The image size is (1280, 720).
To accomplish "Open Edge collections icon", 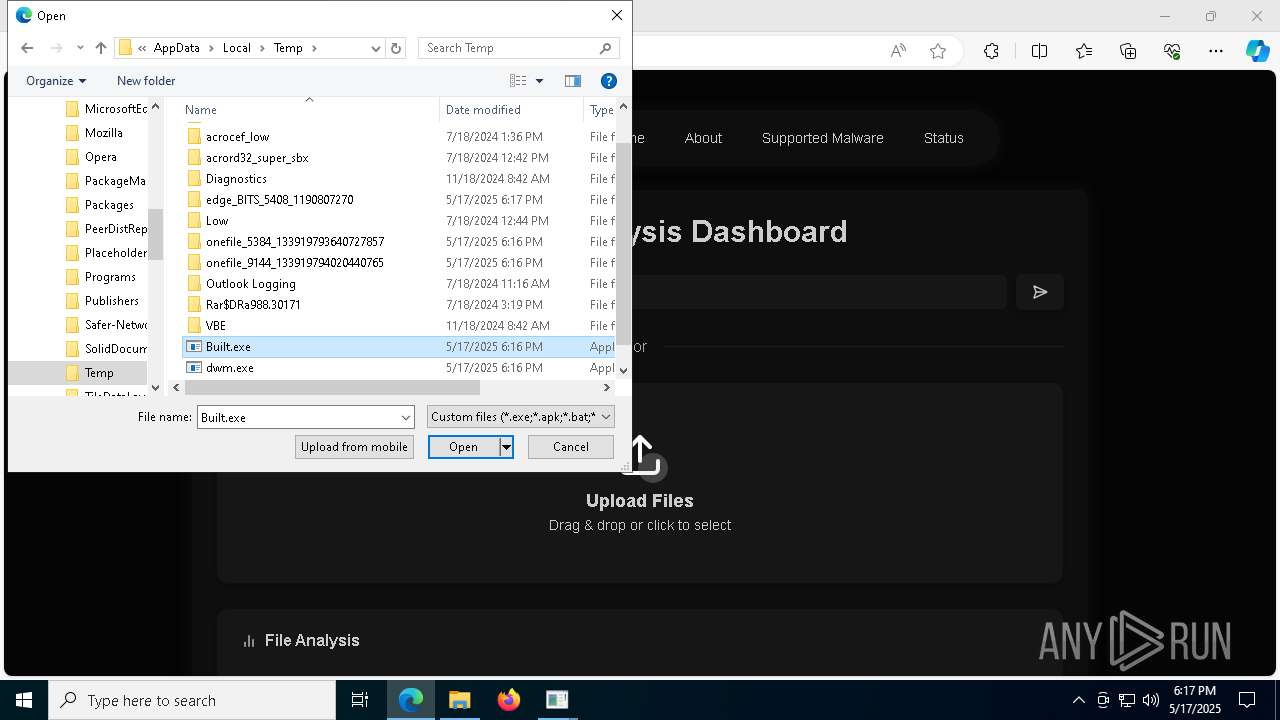I will click(x=1128, y=51).
